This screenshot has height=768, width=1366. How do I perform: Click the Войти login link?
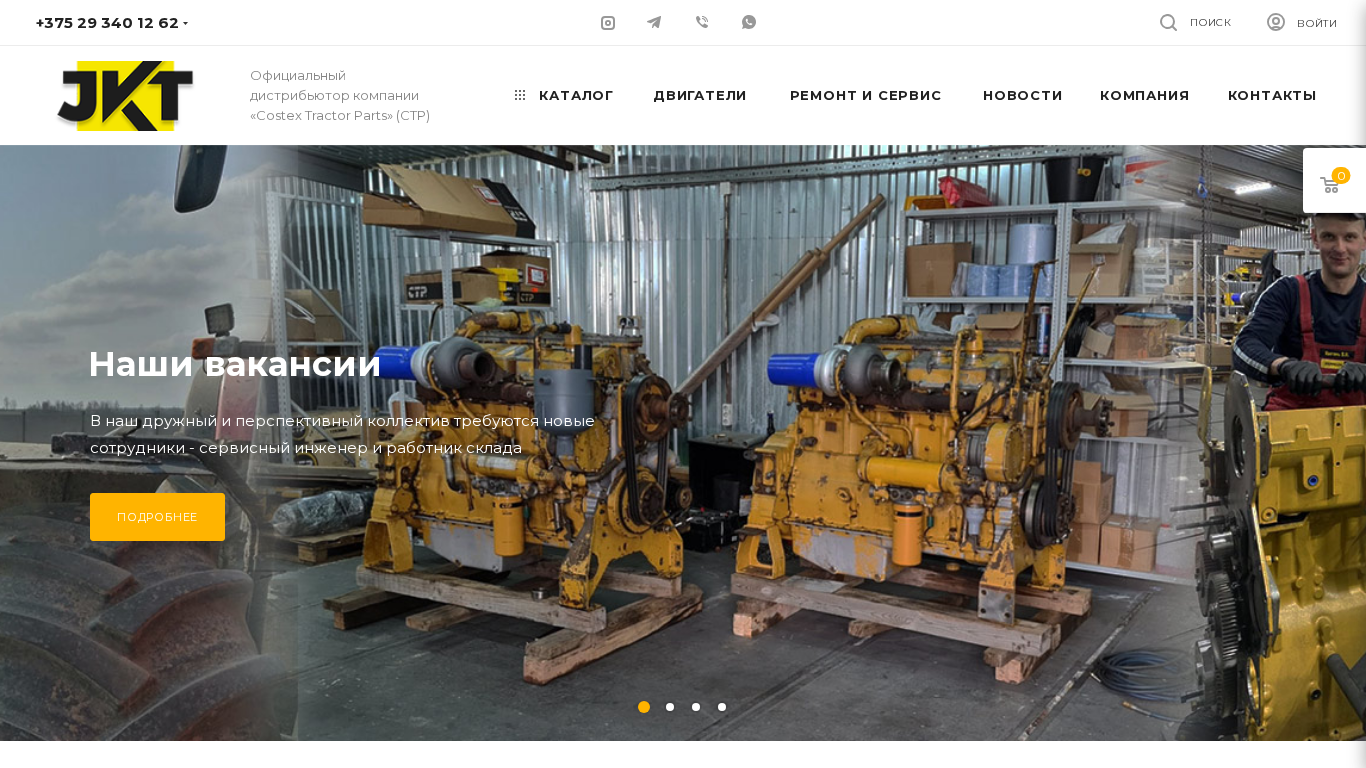pyautogui.click(x=1317, y=23)
